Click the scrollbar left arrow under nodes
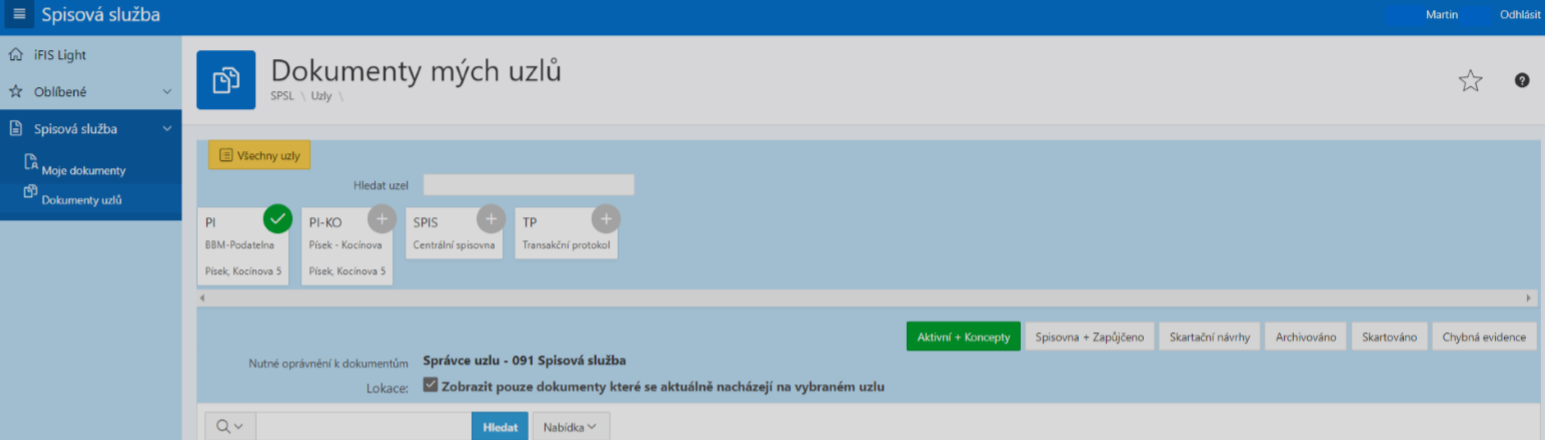Image resolution: width=1545 pixels, height=440 pixels. pos(203,298)
